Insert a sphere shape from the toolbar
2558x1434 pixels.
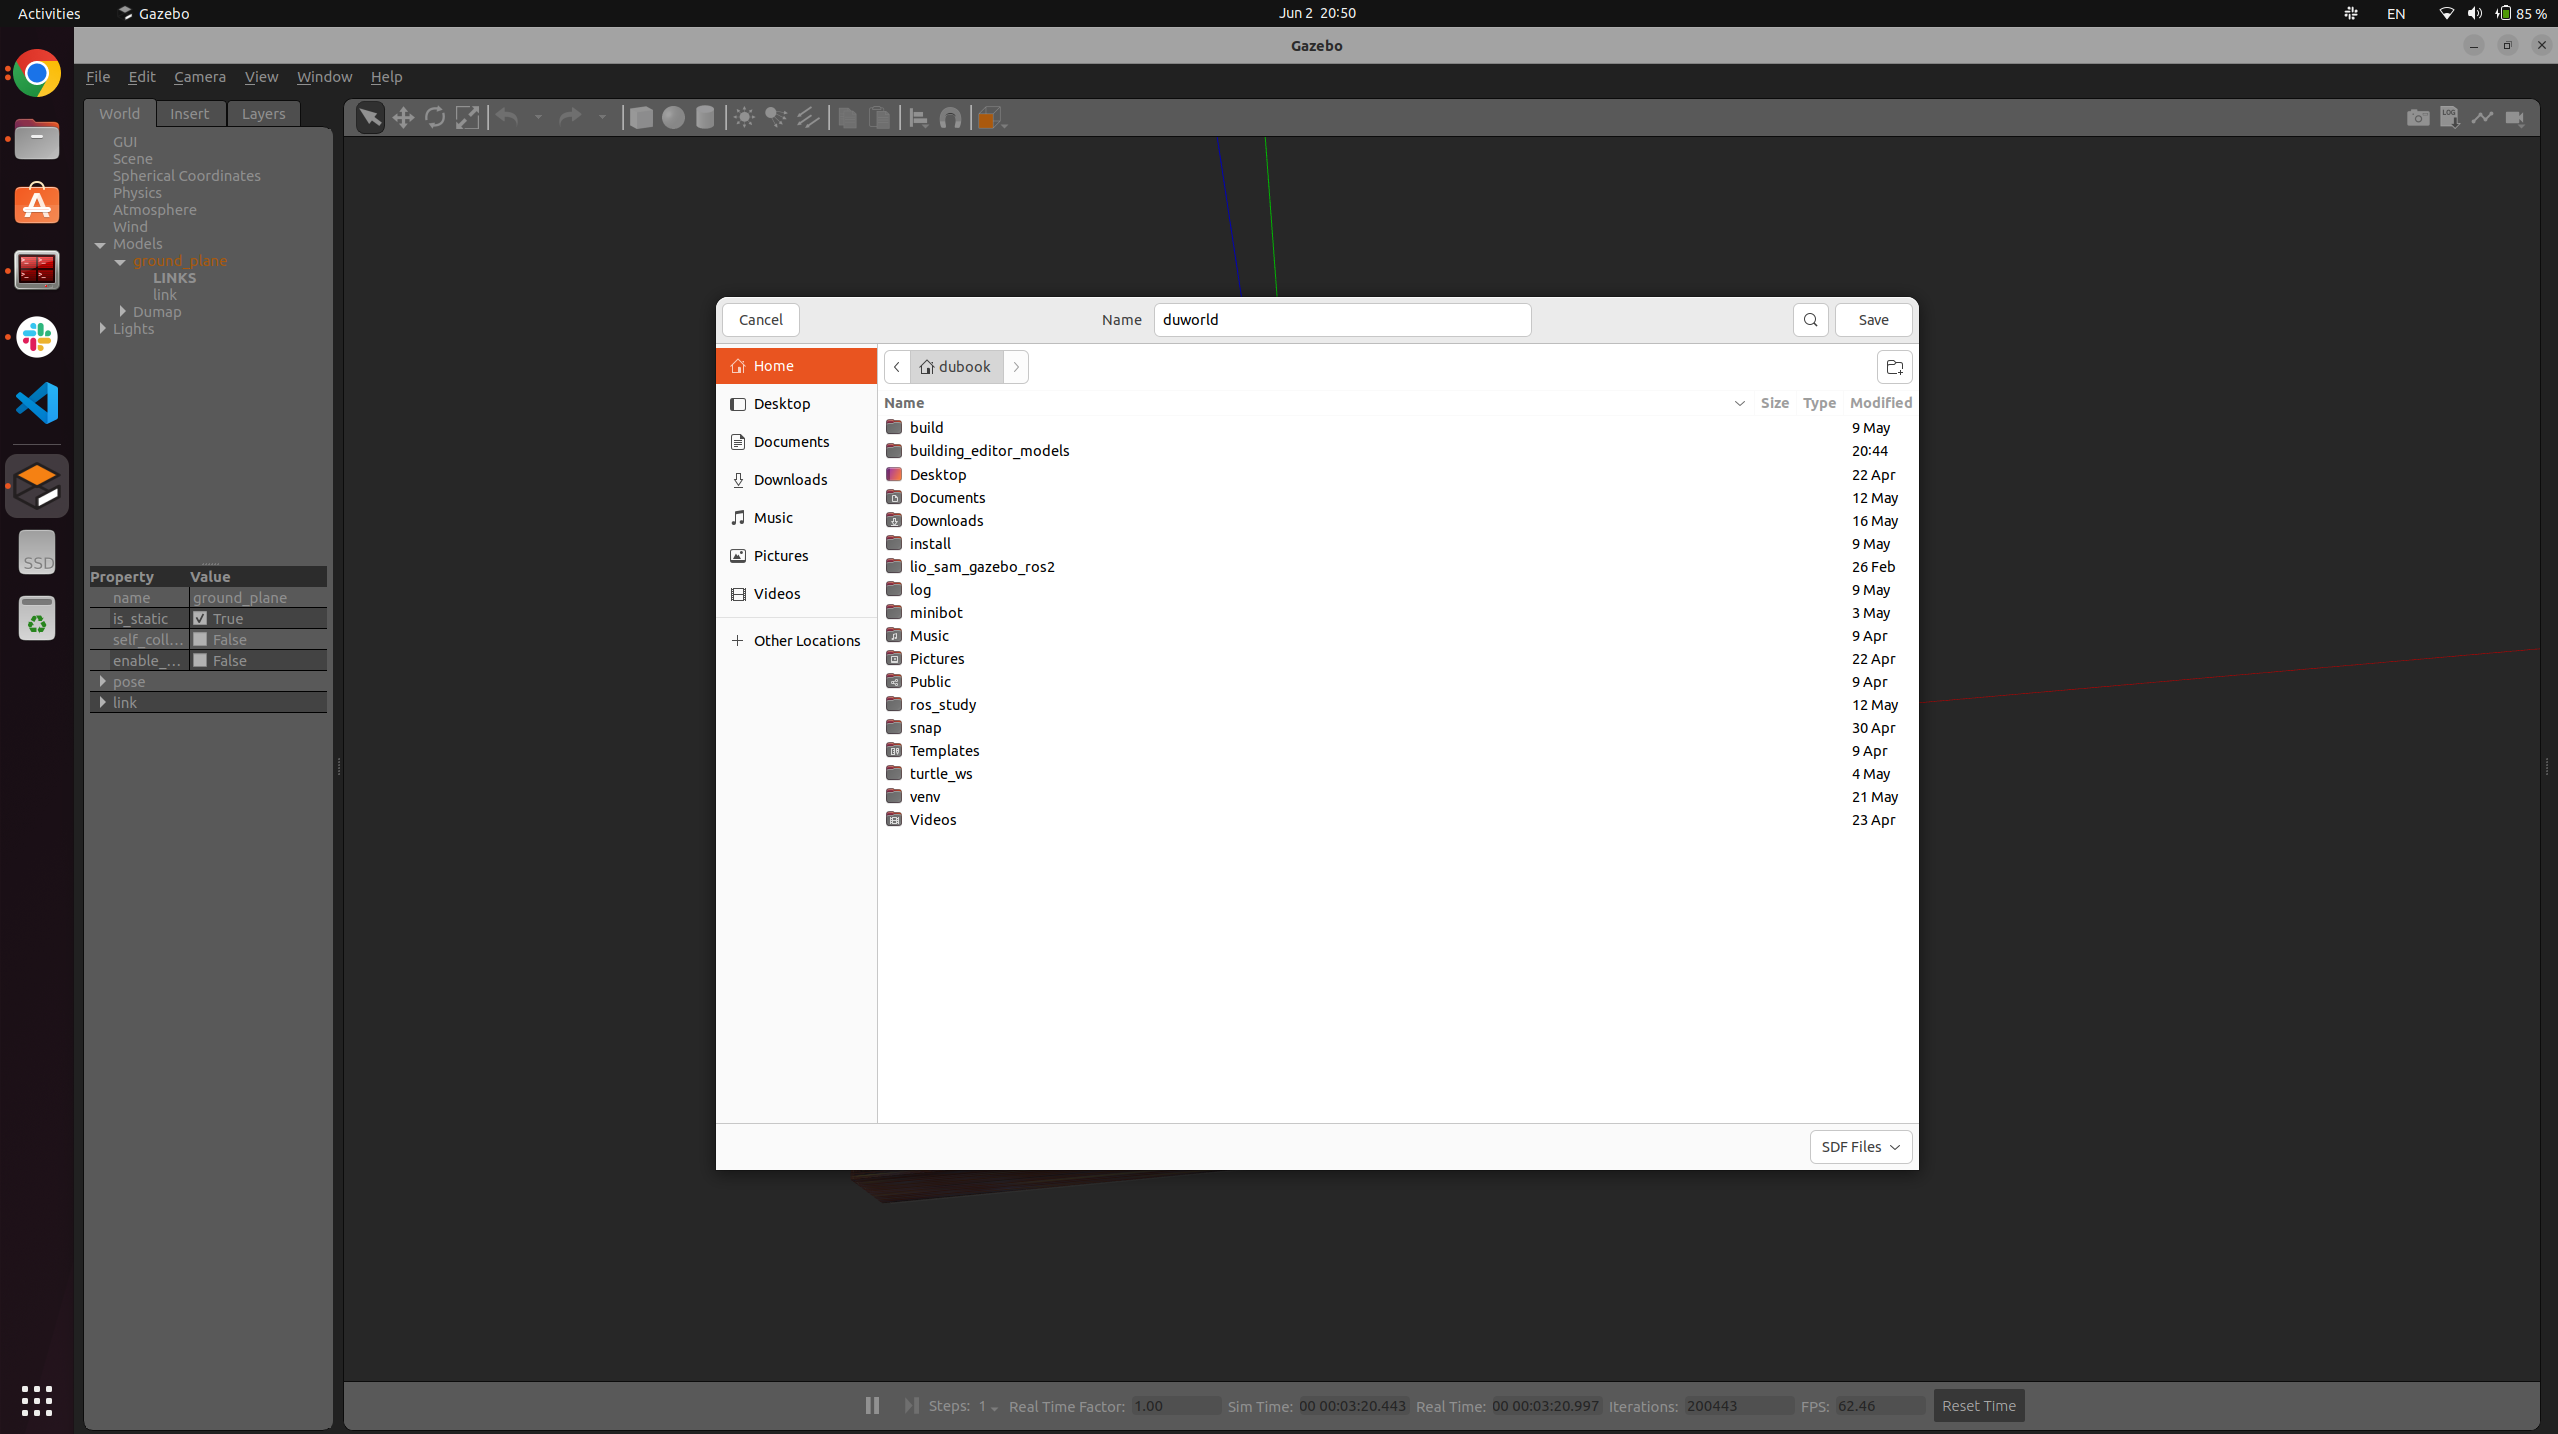pos(673,118)
